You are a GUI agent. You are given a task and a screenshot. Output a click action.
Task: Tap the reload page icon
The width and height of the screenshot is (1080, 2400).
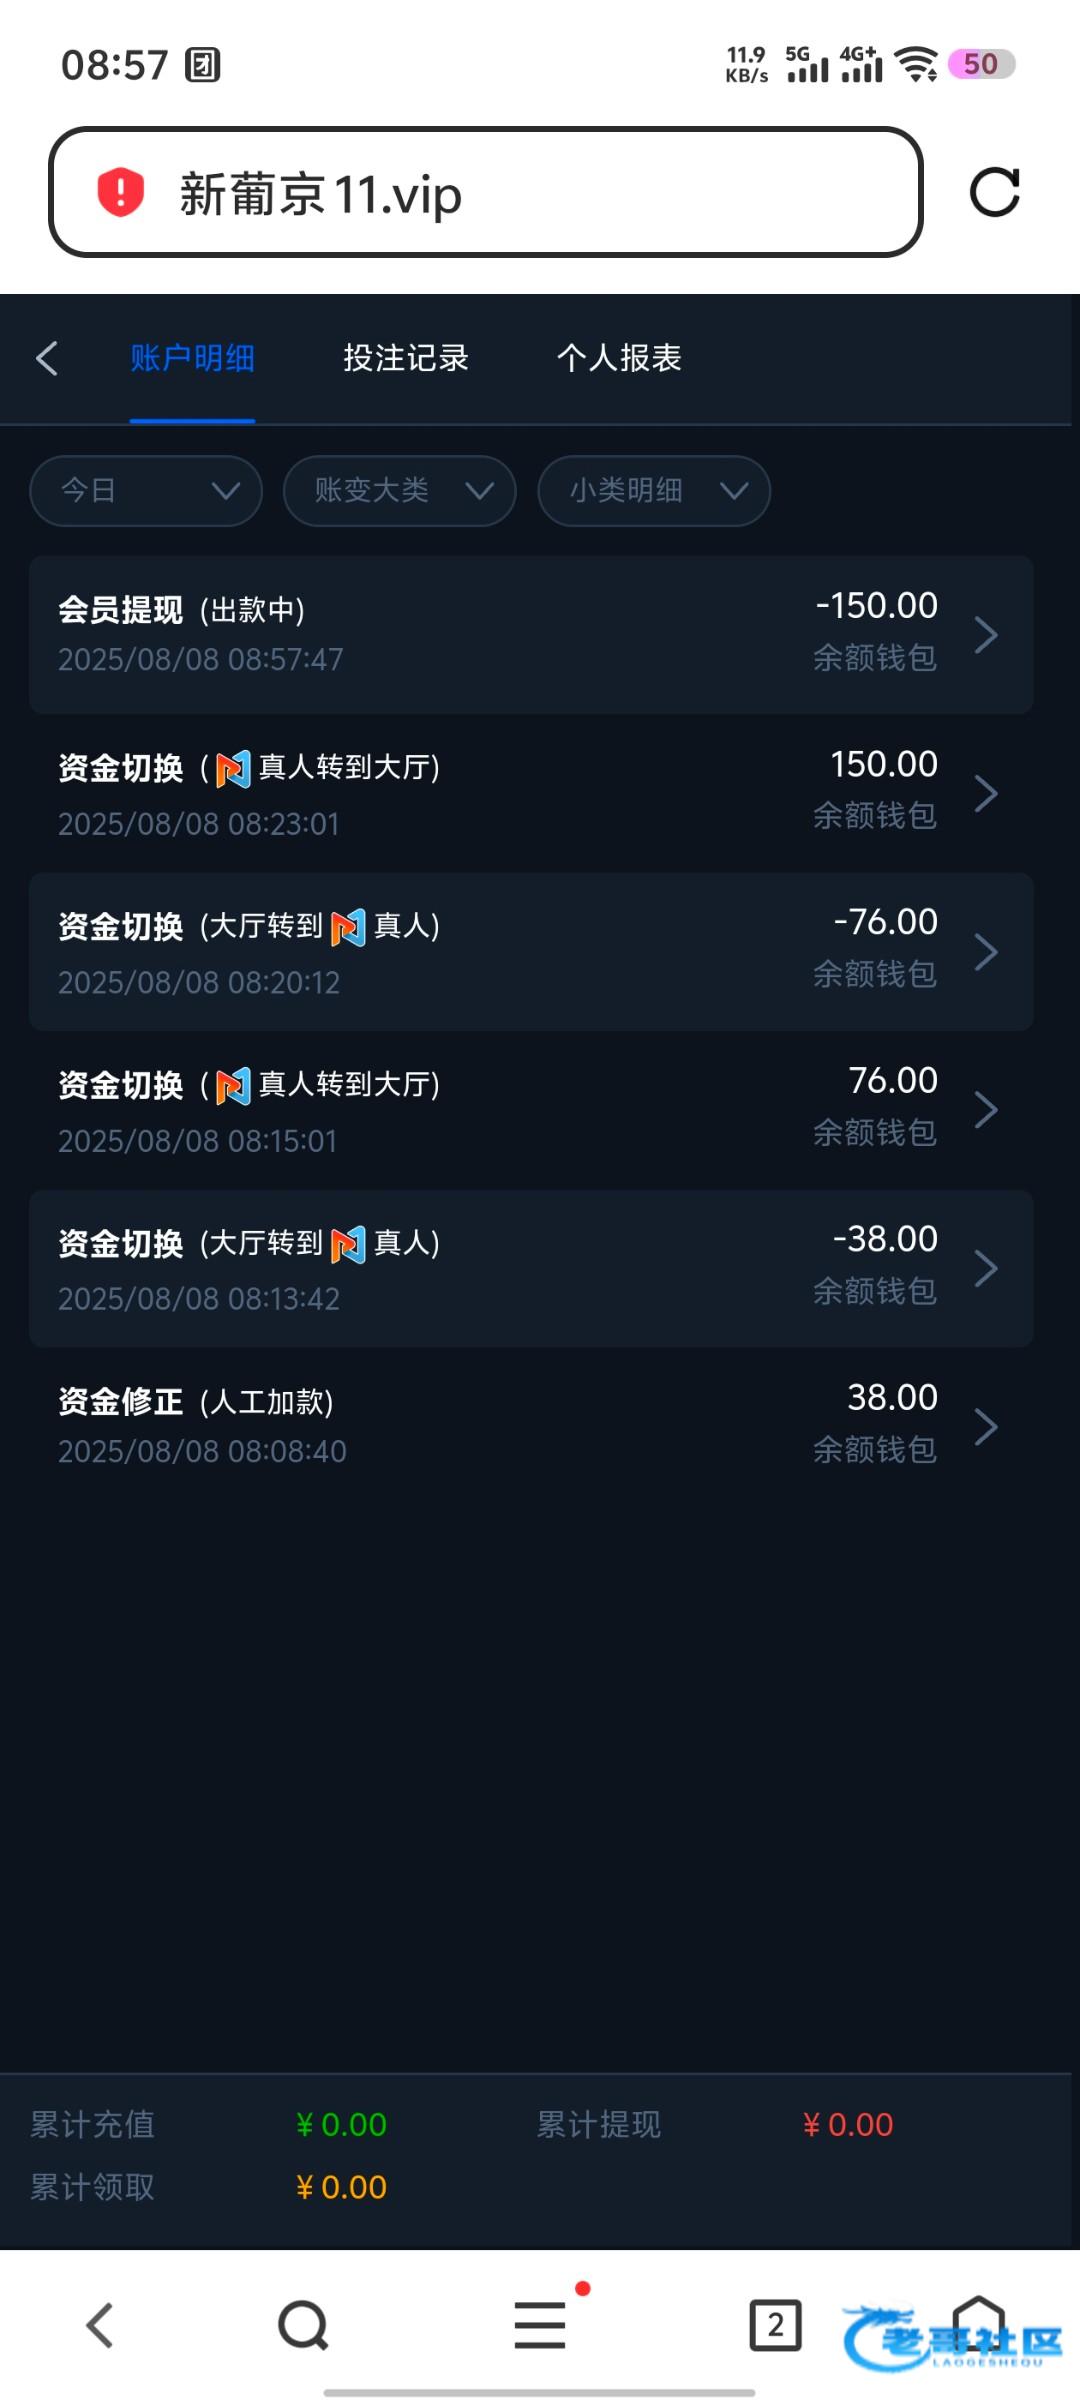point(994,192)
